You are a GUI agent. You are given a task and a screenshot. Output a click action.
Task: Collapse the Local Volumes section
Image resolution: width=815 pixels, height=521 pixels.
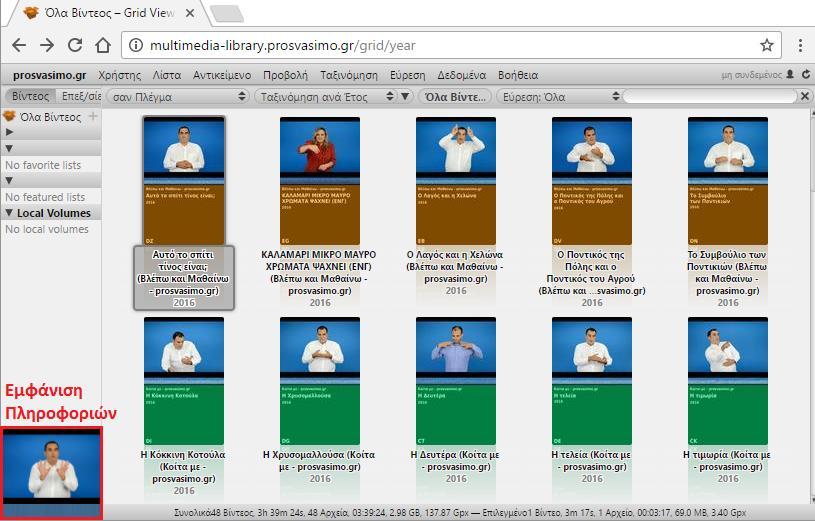pyautogui.click(x=9, y=213)
